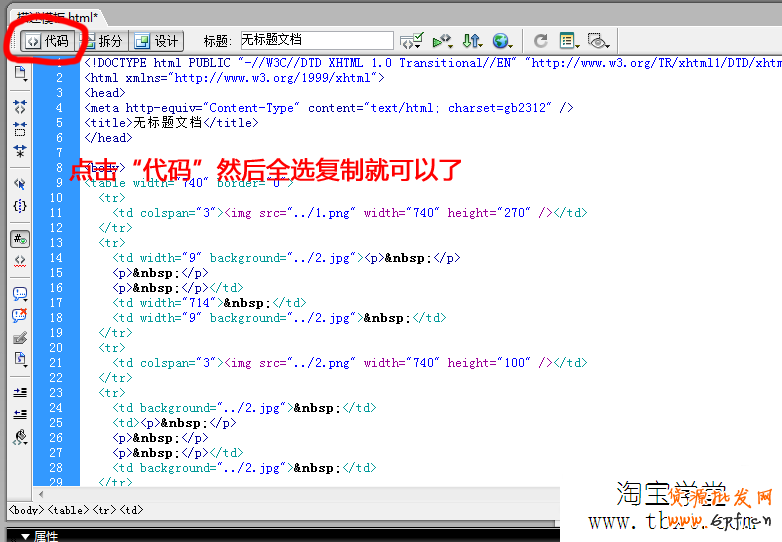Switch to Split view (拆分) button
This screenshot has width=782, height=542.
coord(102,41)
